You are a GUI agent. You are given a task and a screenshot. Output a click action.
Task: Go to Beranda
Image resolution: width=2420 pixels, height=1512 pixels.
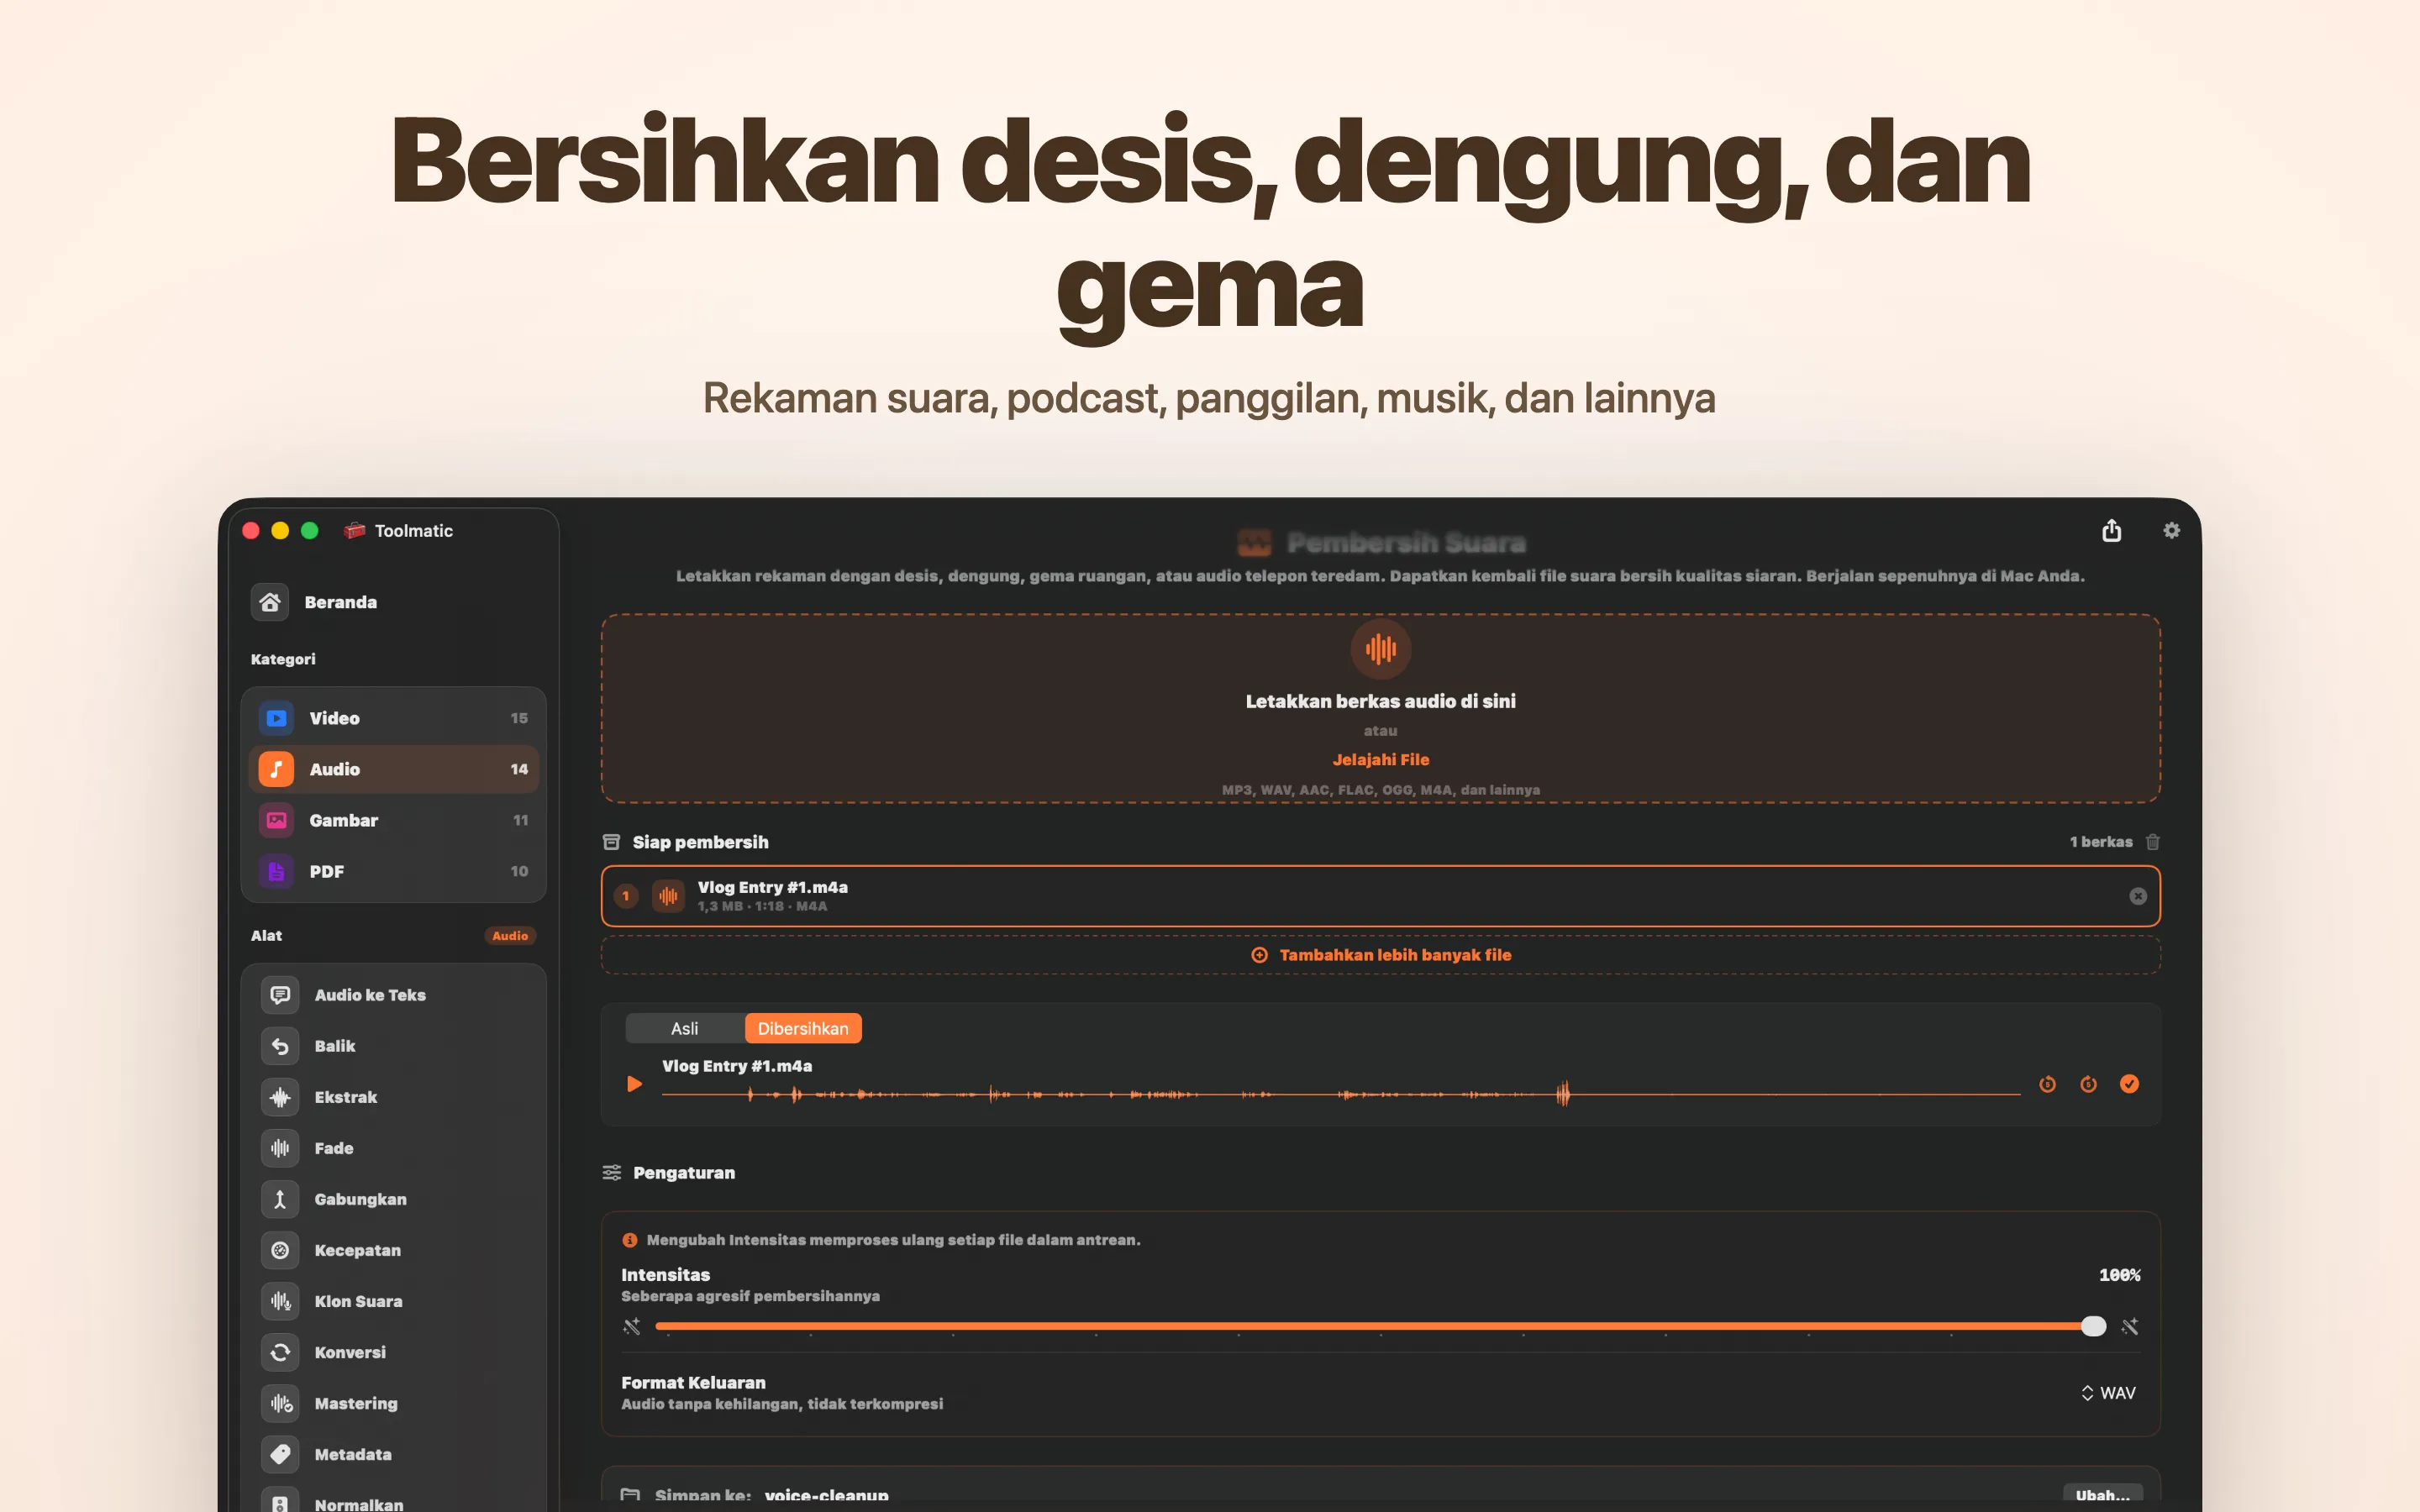(x=394, y=602)
